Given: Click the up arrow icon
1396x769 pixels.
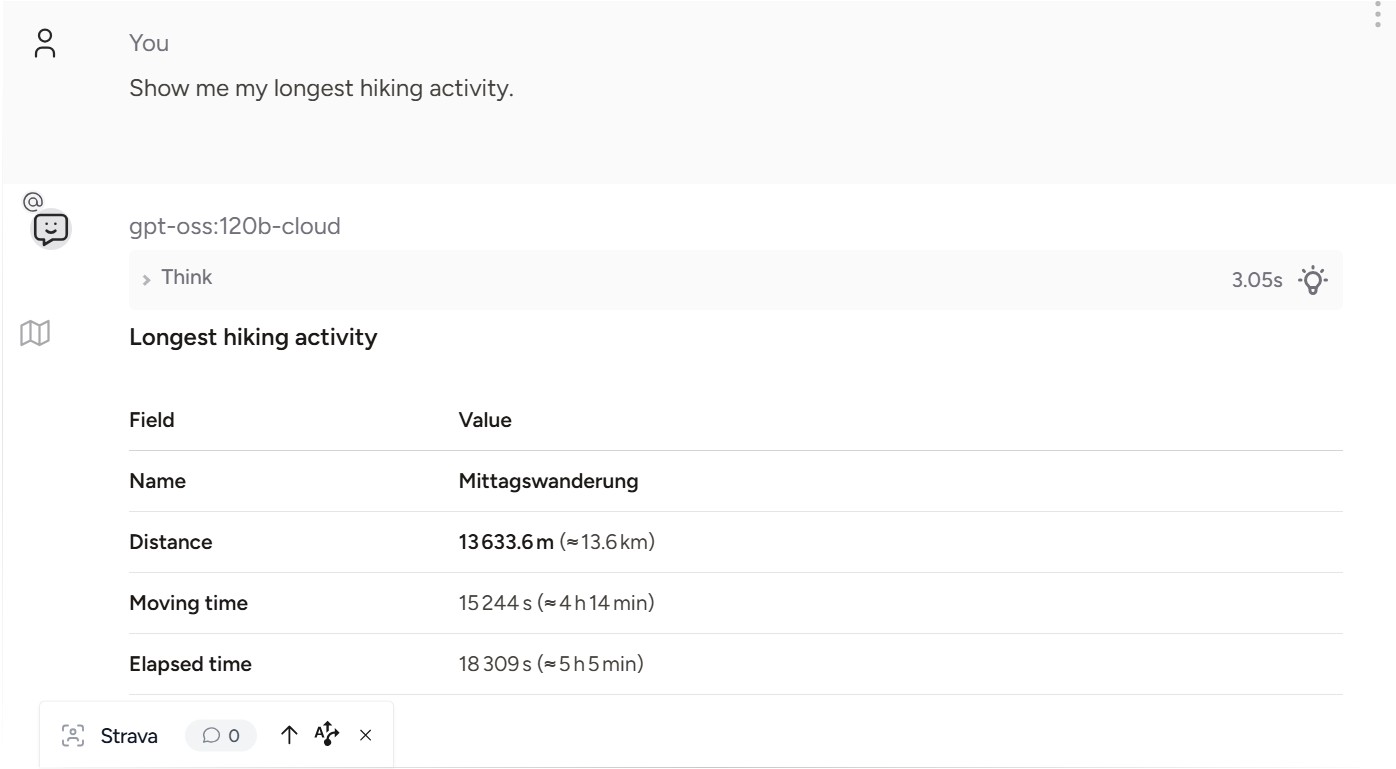Looking at the screenshot, I should (x=289, y=735).
